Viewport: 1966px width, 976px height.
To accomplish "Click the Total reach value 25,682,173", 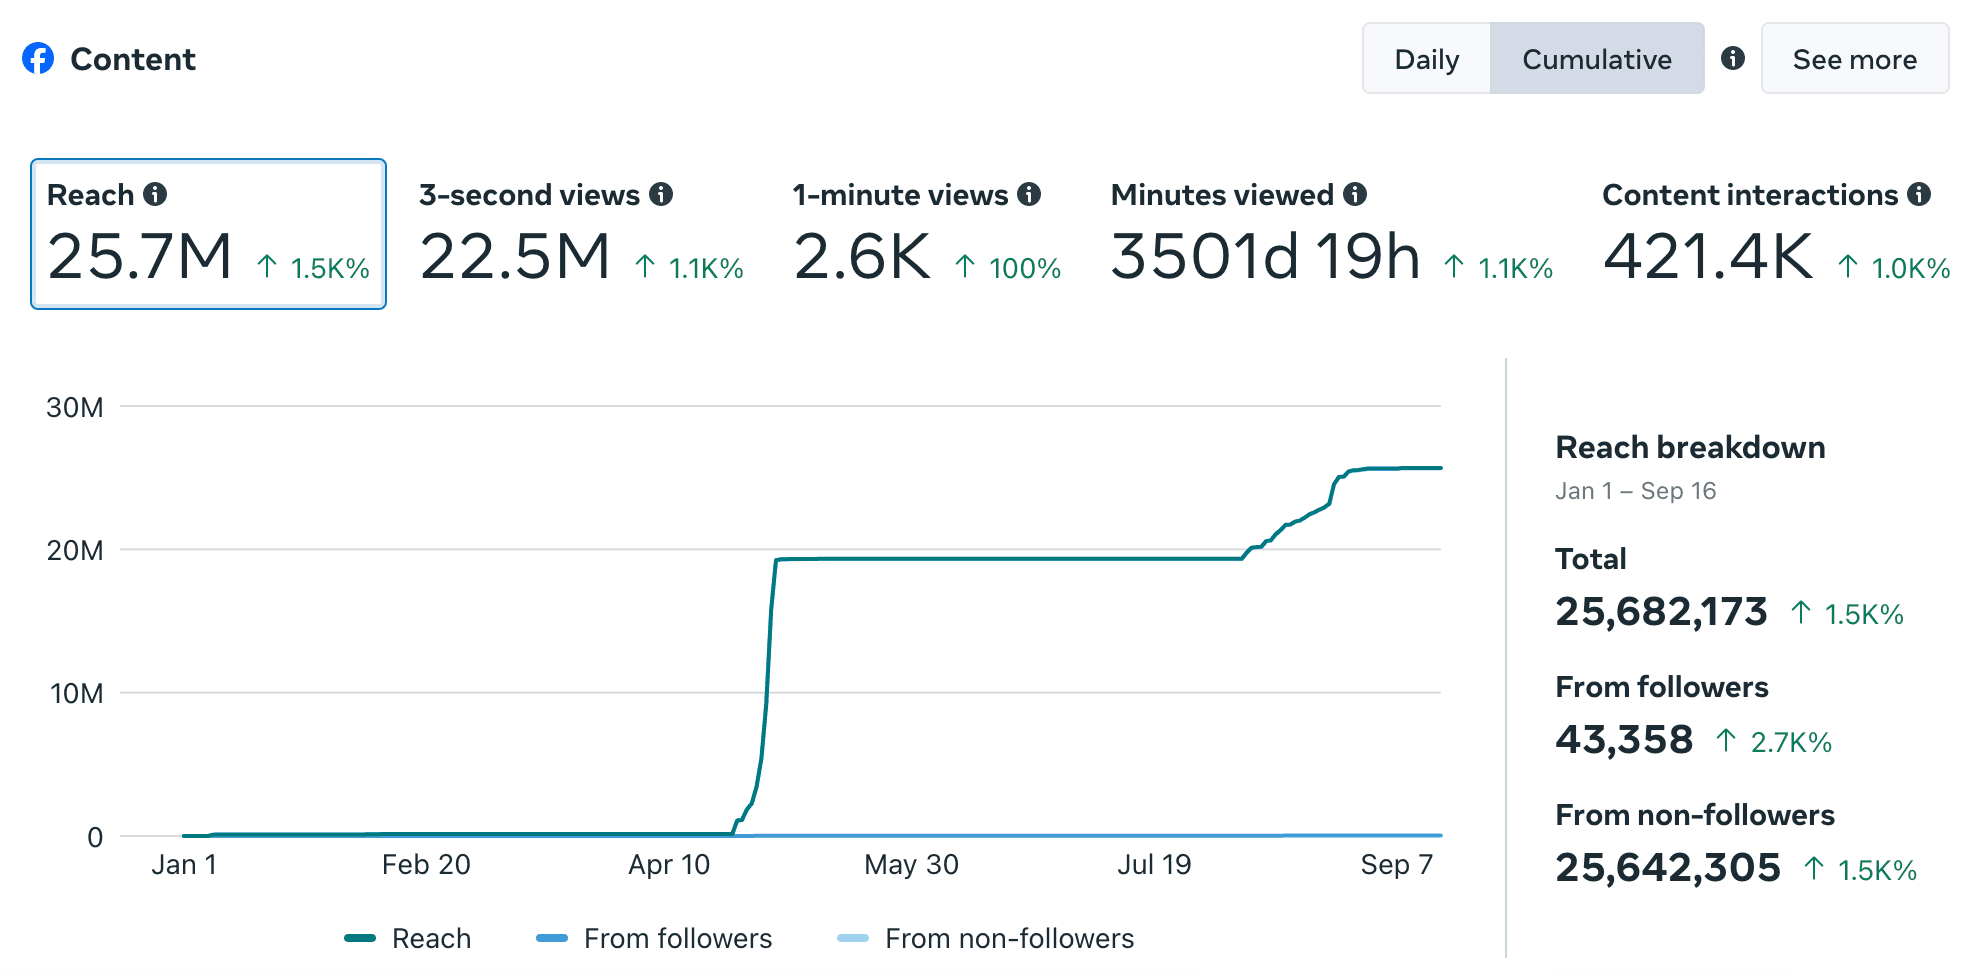I will pos(1661,611).
